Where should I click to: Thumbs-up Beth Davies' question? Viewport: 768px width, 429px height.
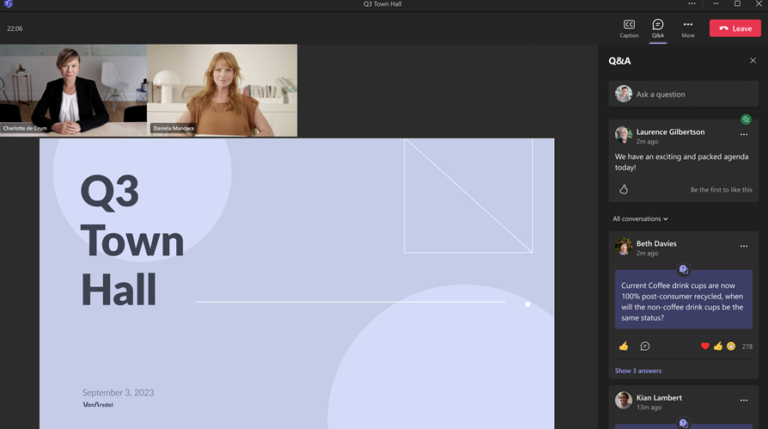[x=624, y=346]
